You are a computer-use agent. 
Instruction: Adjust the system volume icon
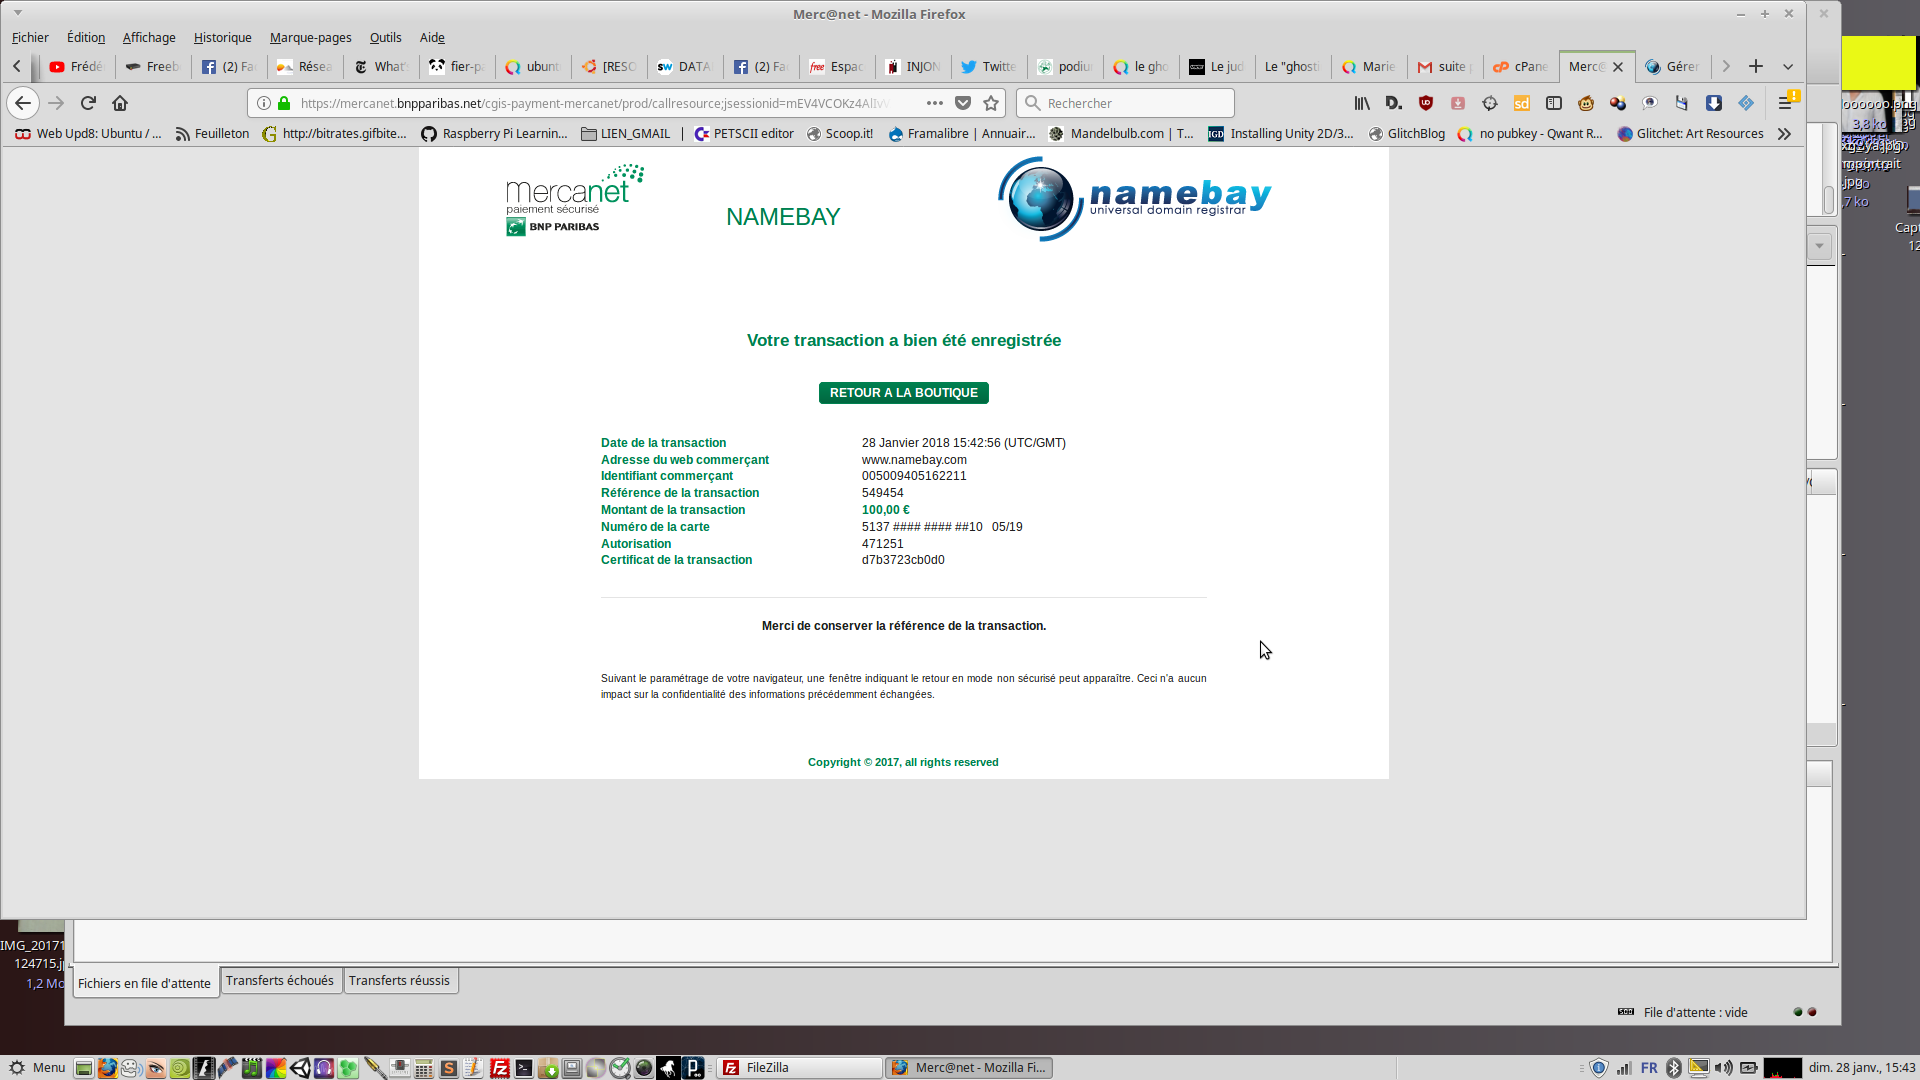1724,1068
